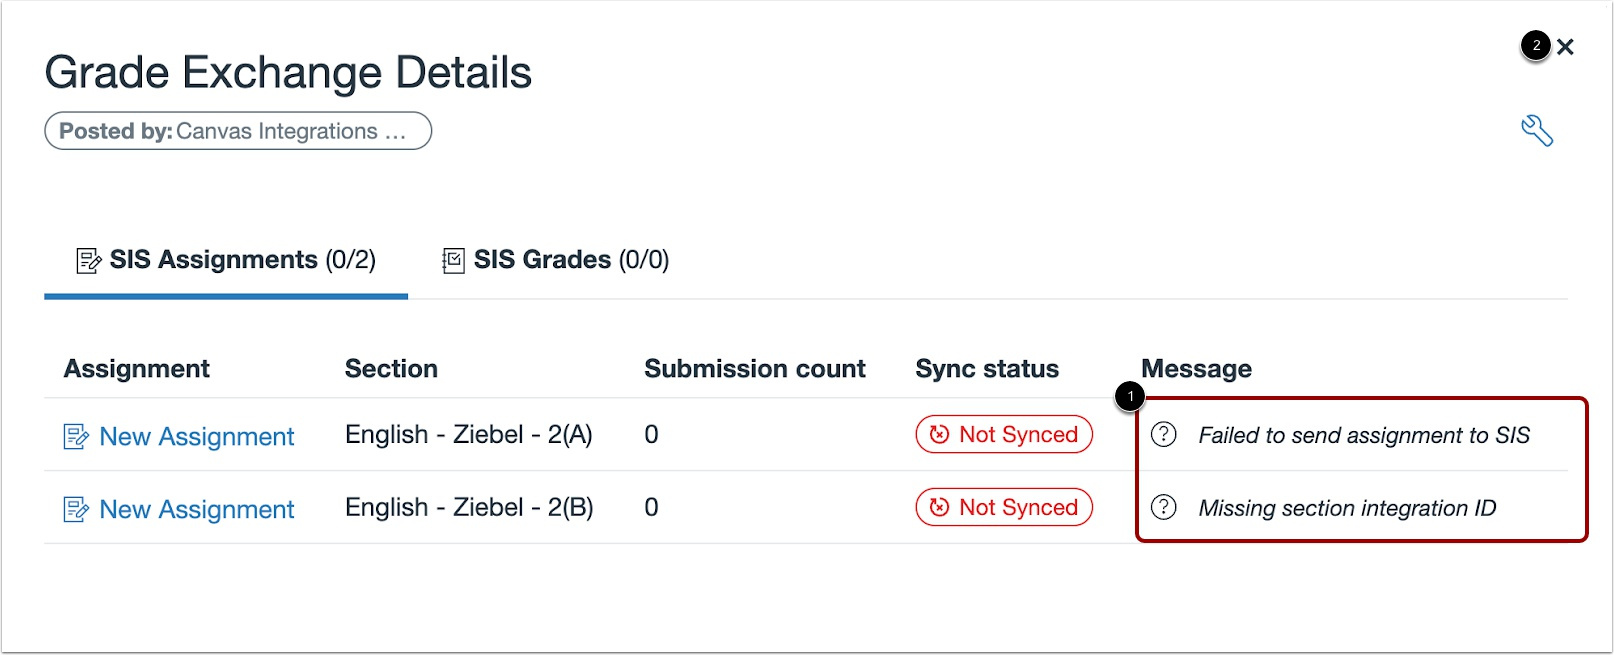Click the question mark icon next to Missing section integration ID
Viewport: 1614px width, 655px height.
point(1163,508)
